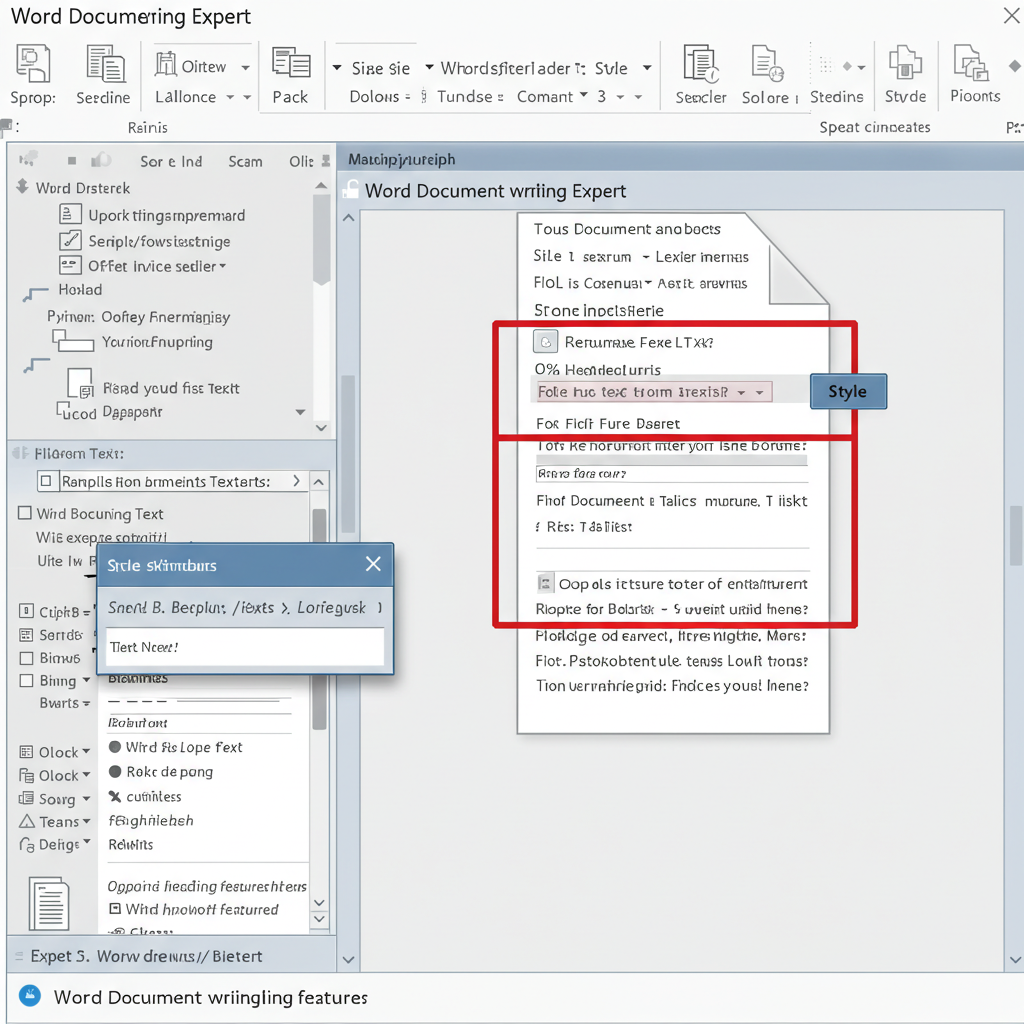
Task: Click Seriple/fowsisetnige edit icon
Action: tap(71, 240)
